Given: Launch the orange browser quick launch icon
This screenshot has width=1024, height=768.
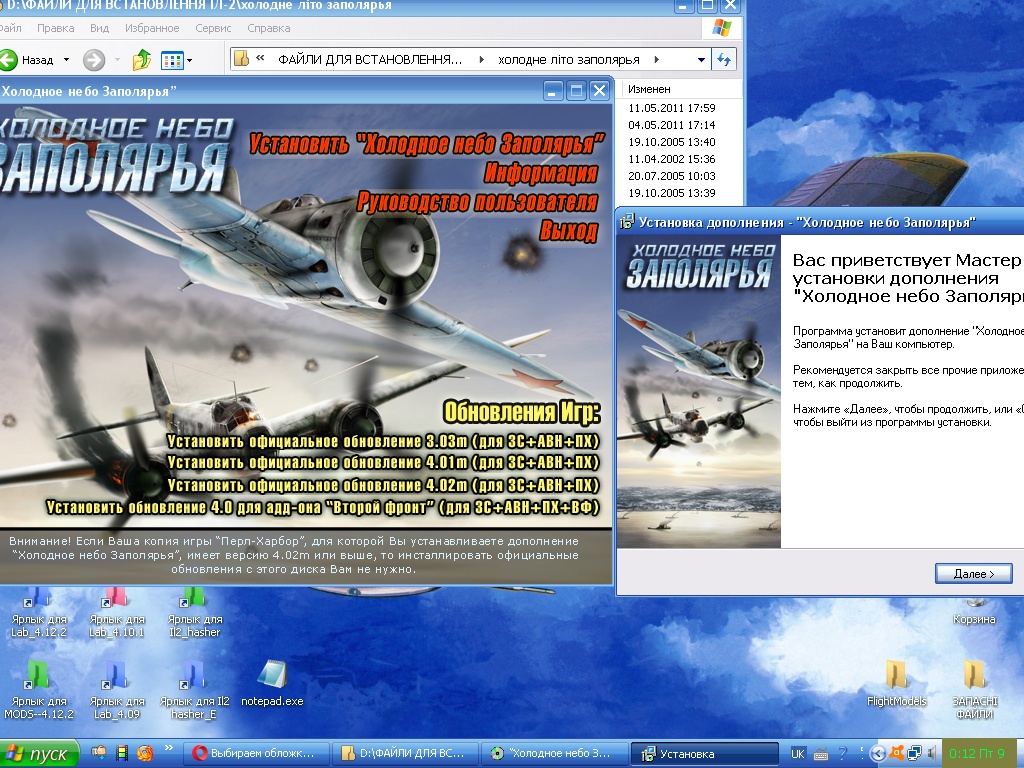Looking at the screenshot, I should pos(145,753).
